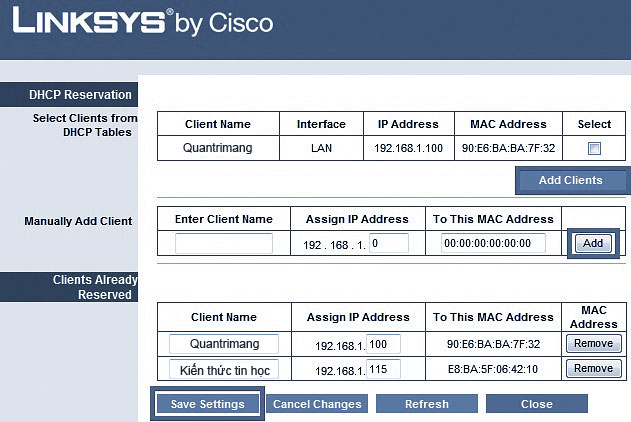
Task: Edit the Quantrimang reserved client name
Action: [224, 343]
